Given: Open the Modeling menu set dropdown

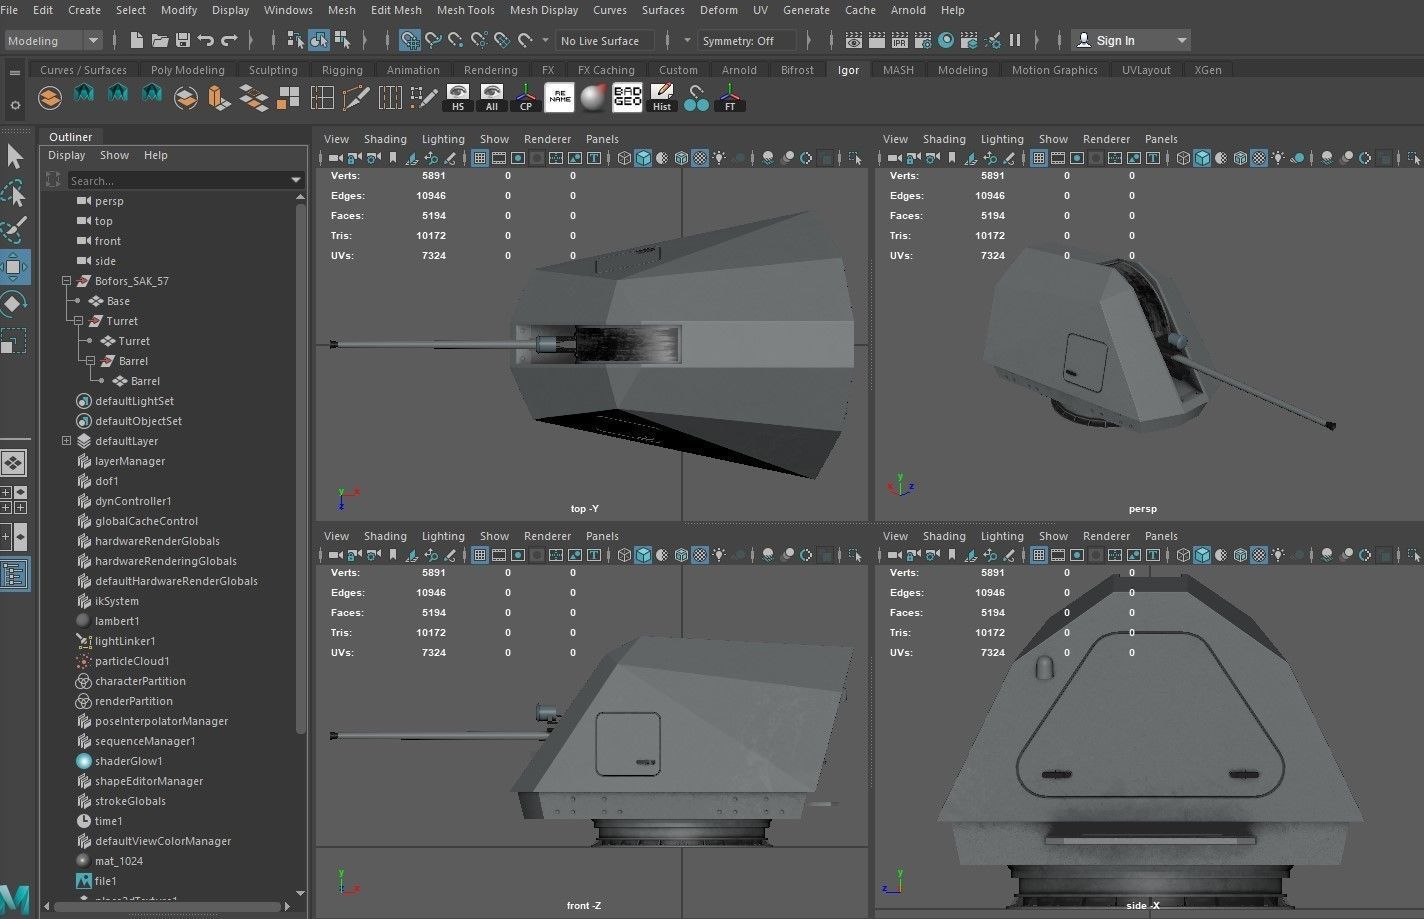Looking at the screenshot, I should tap(53, 40).
